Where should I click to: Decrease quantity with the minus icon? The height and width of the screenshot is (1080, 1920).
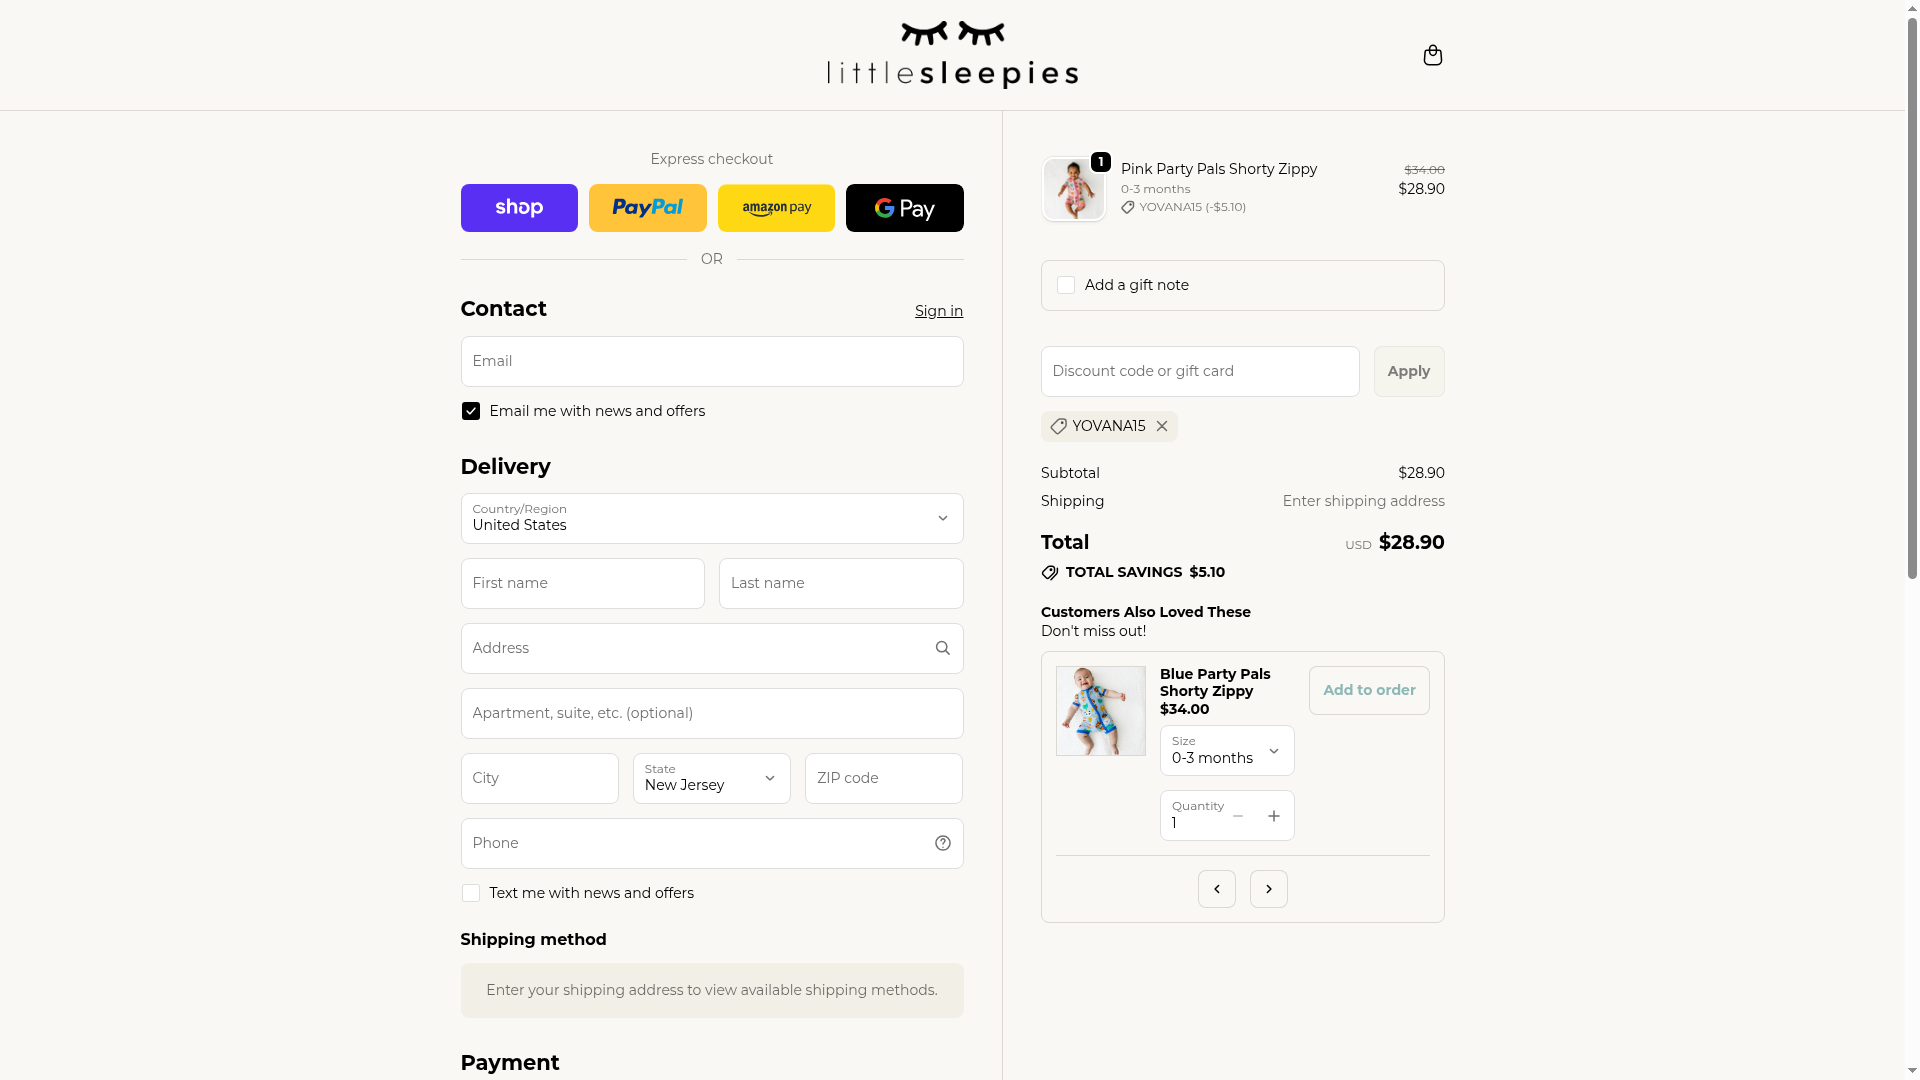(x=1238, y=816)
